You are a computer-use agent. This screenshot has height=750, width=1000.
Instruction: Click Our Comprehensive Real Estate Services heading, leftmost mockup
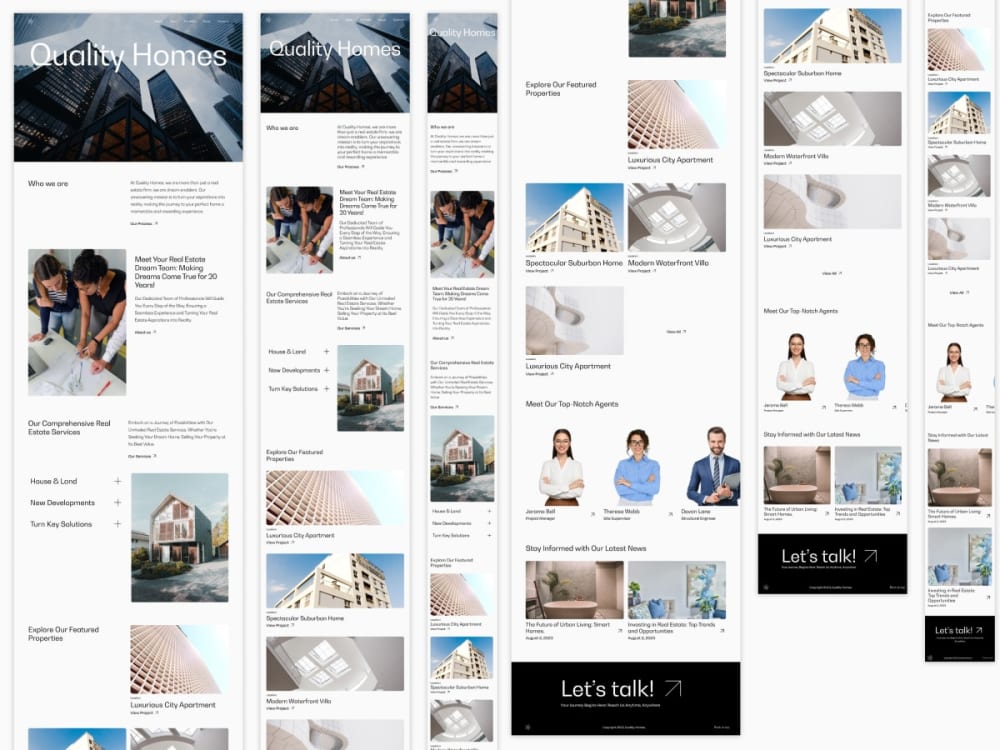[69, 427]
